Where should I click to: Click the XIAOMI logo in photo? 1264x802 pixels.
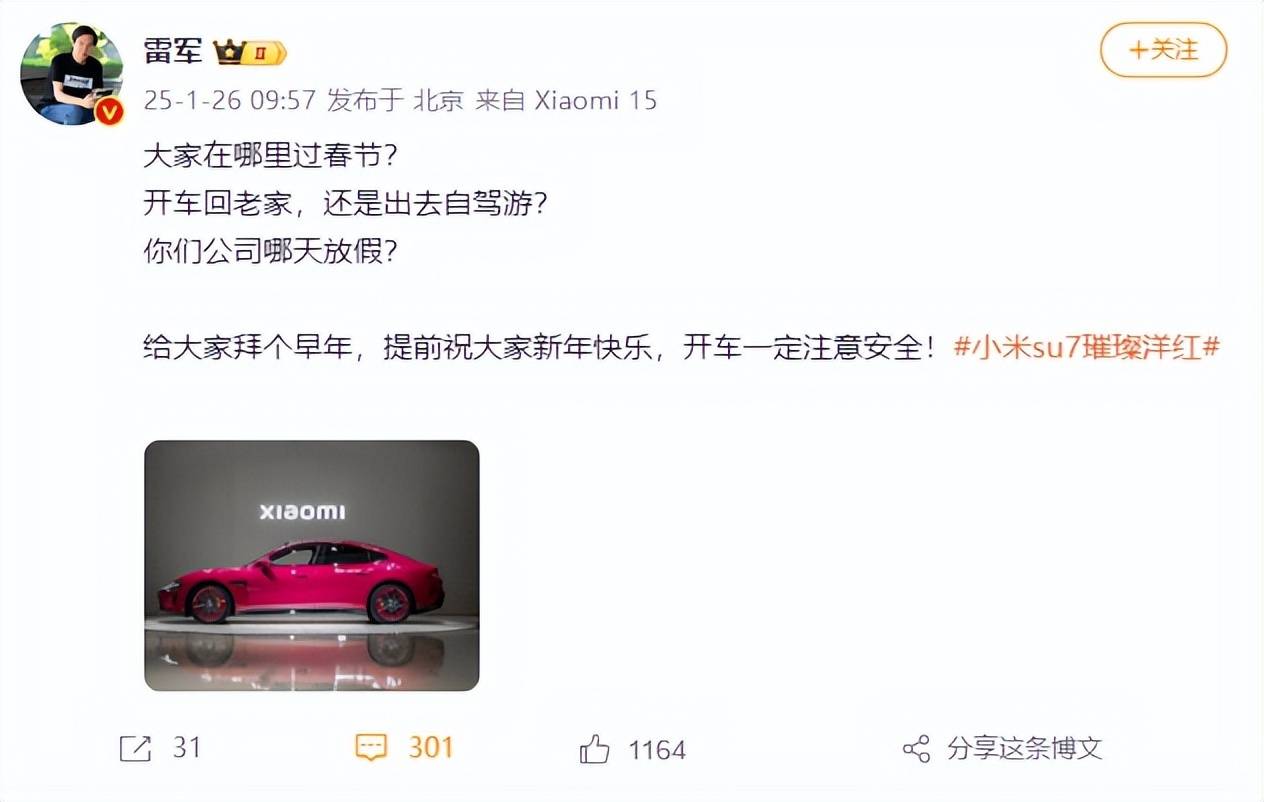(x=302, y=512)
